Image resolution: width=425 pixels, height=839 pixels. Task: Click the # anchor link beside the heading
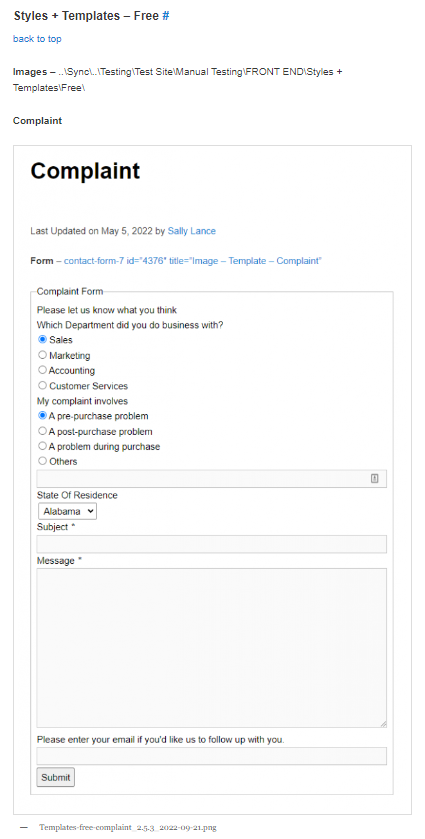pyautogui.click(x=165, y=16)
